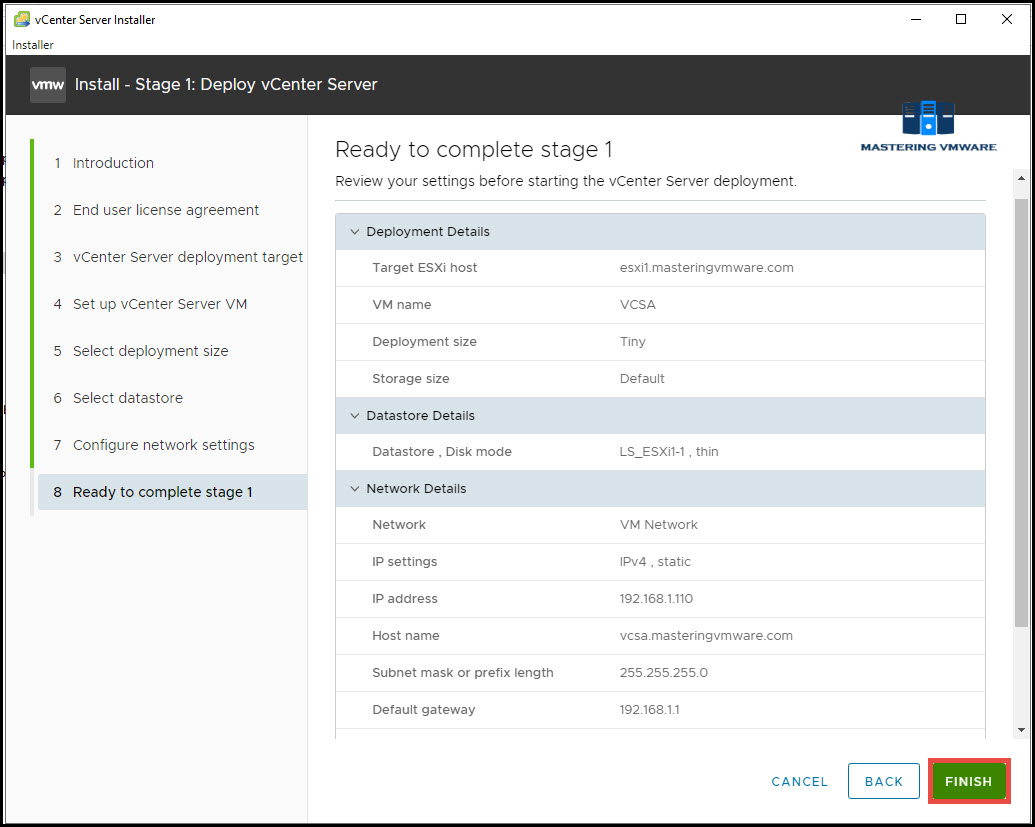This screenshot has width=1035, height=827.
Task: Click the 'VM Network' value
Action: click(x=658, y=525)
